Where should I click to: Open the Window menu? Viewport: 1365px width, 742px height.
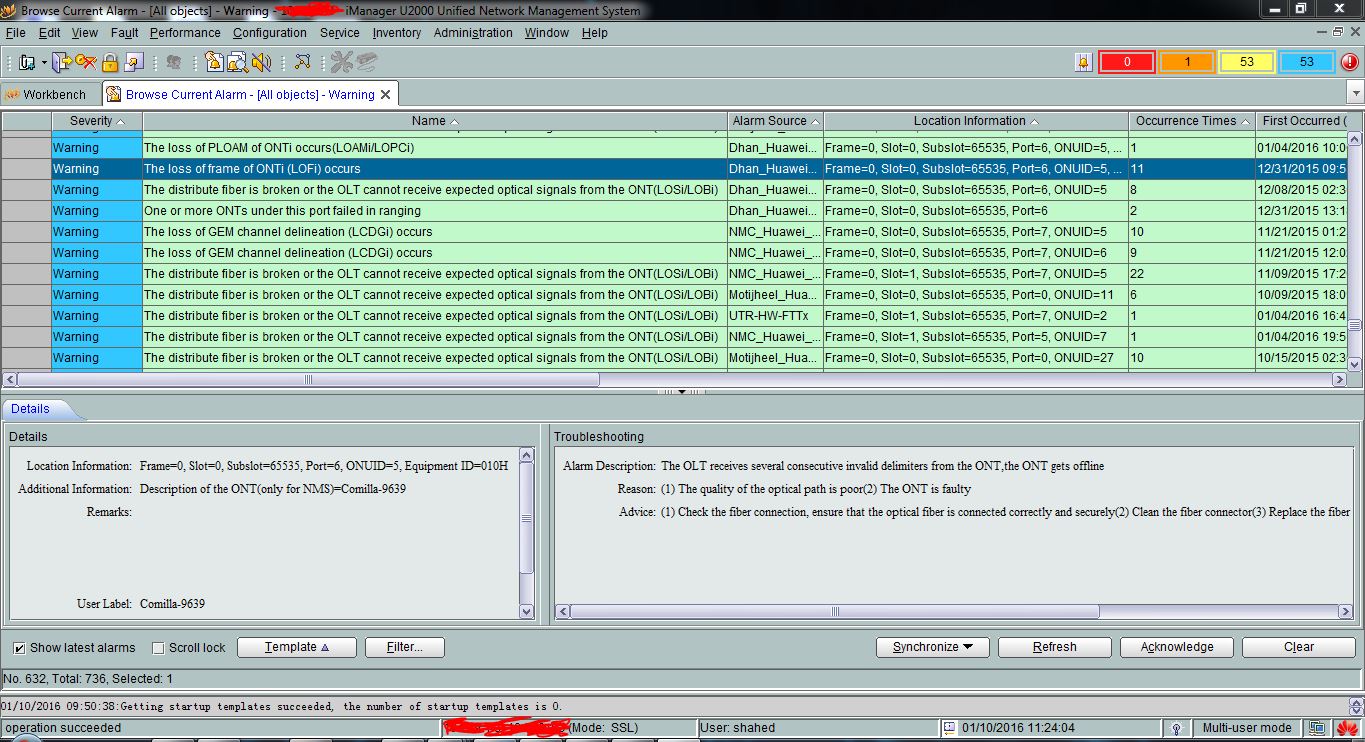(x=546, y=33)
